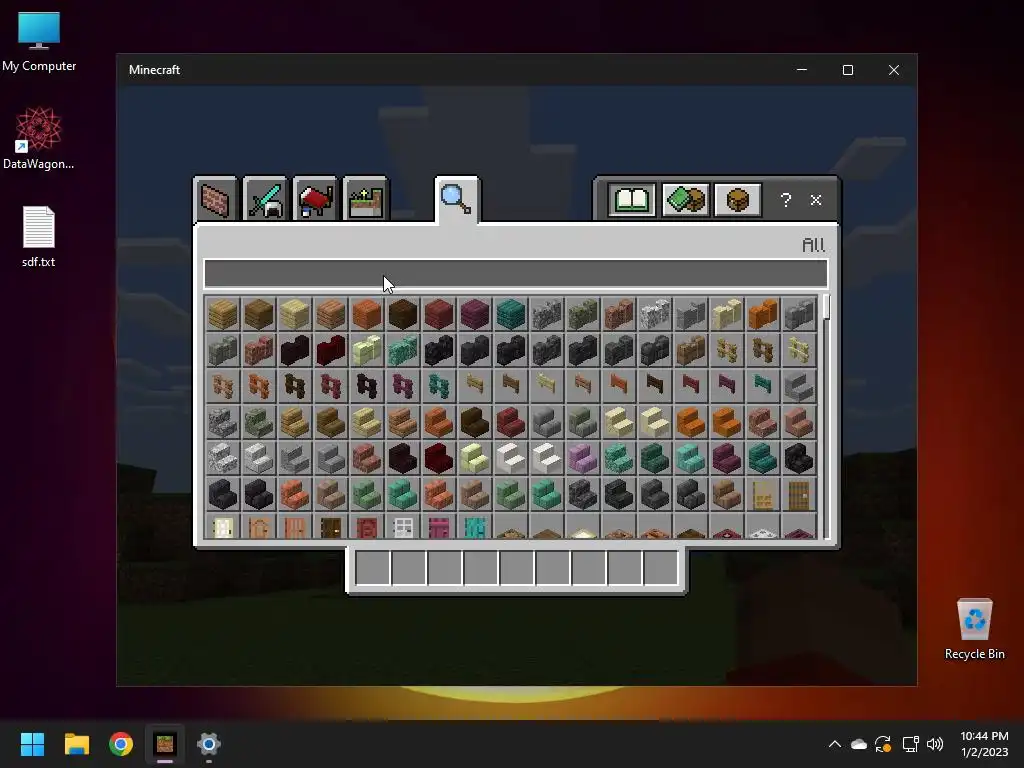1024x768 pixels.
Task: Close the inventory with the x button
Action: [816, 200]
